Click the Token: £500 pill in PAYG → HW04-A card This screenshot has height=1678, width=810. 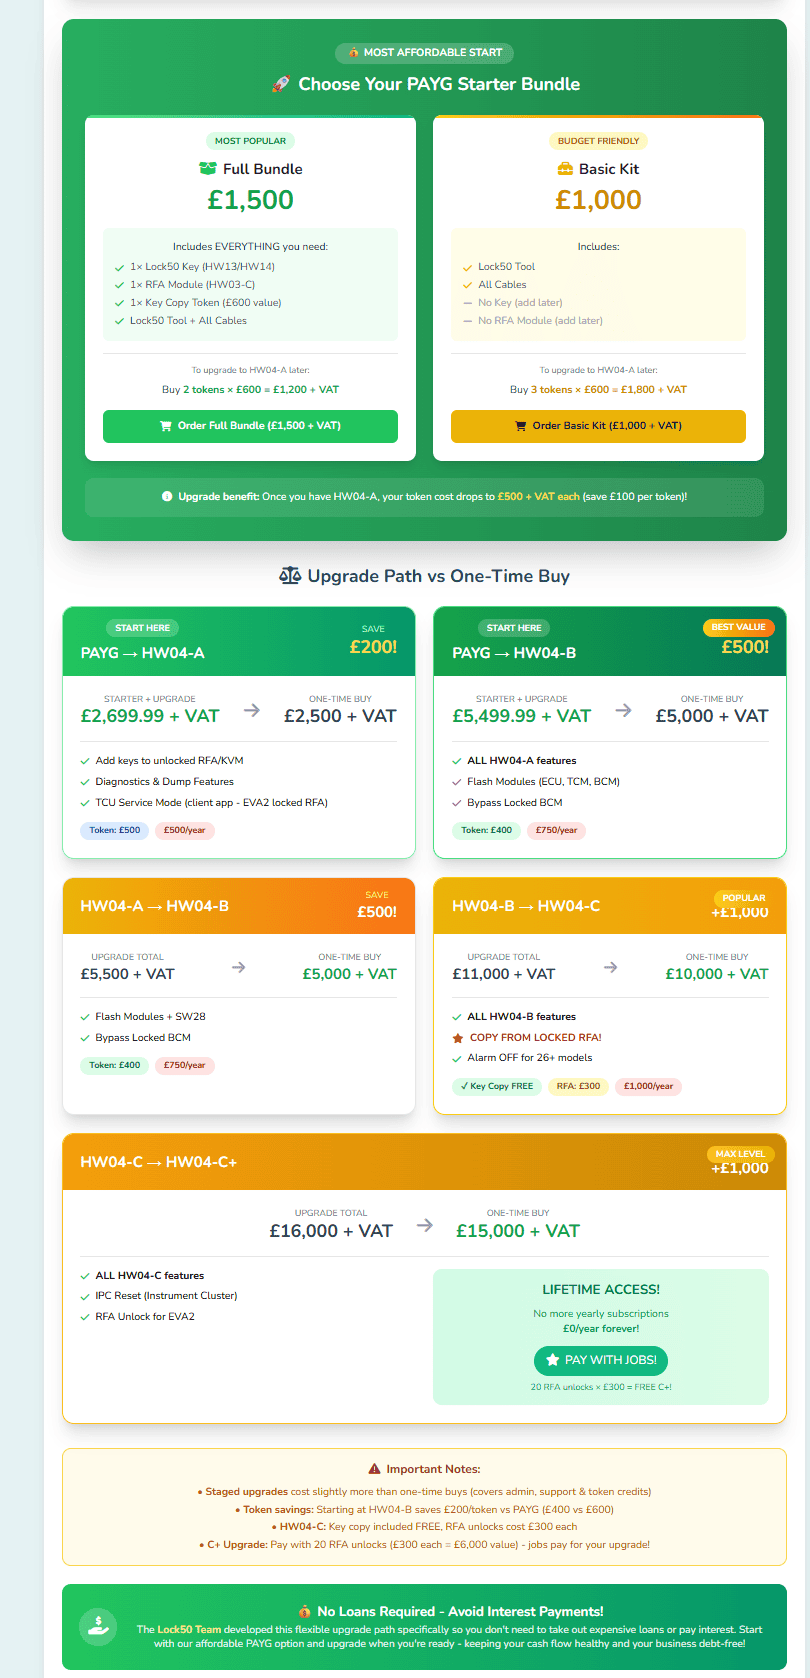pyautogui.click(x=115, y=830)
